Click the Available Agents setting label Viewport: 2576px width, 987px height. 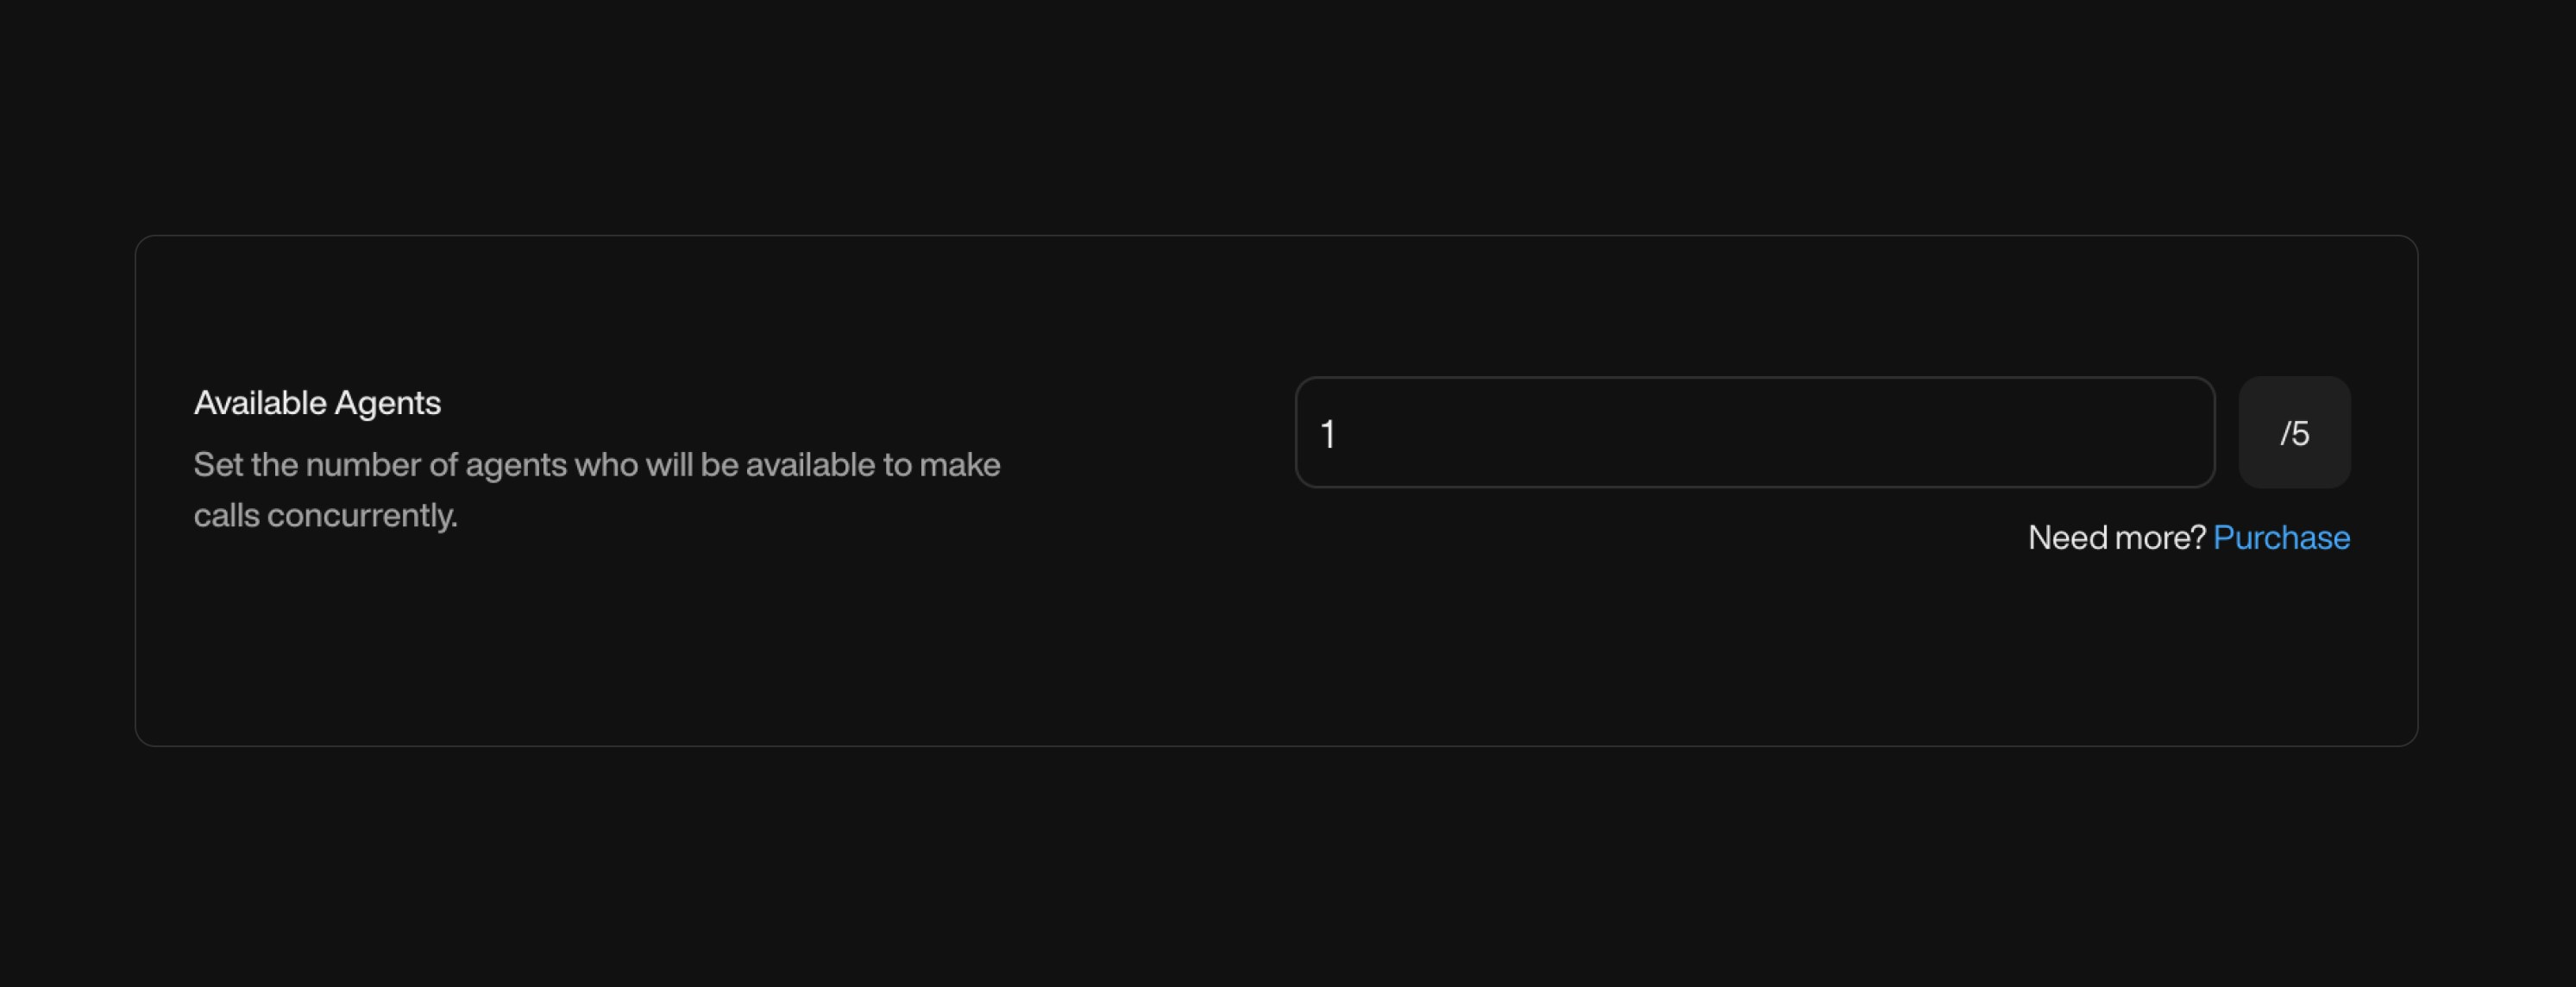pyautogui.click(x=316, y=402)
